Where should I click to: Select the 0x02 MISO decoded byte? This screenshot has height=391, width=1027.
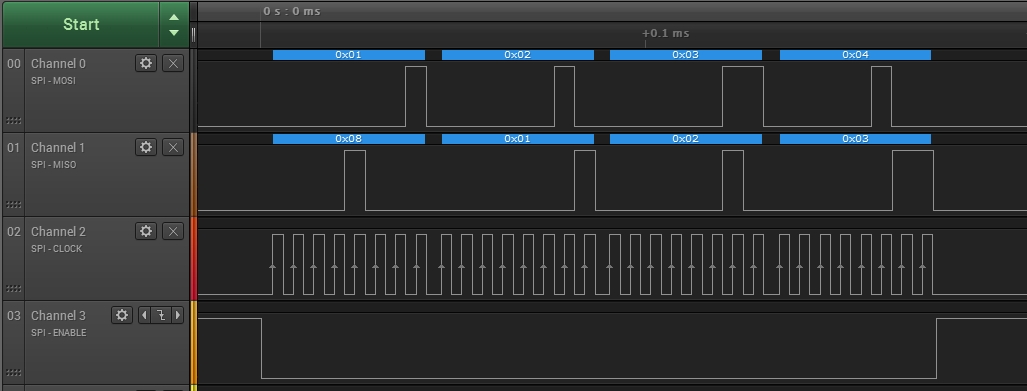click(x=686, y=139)
